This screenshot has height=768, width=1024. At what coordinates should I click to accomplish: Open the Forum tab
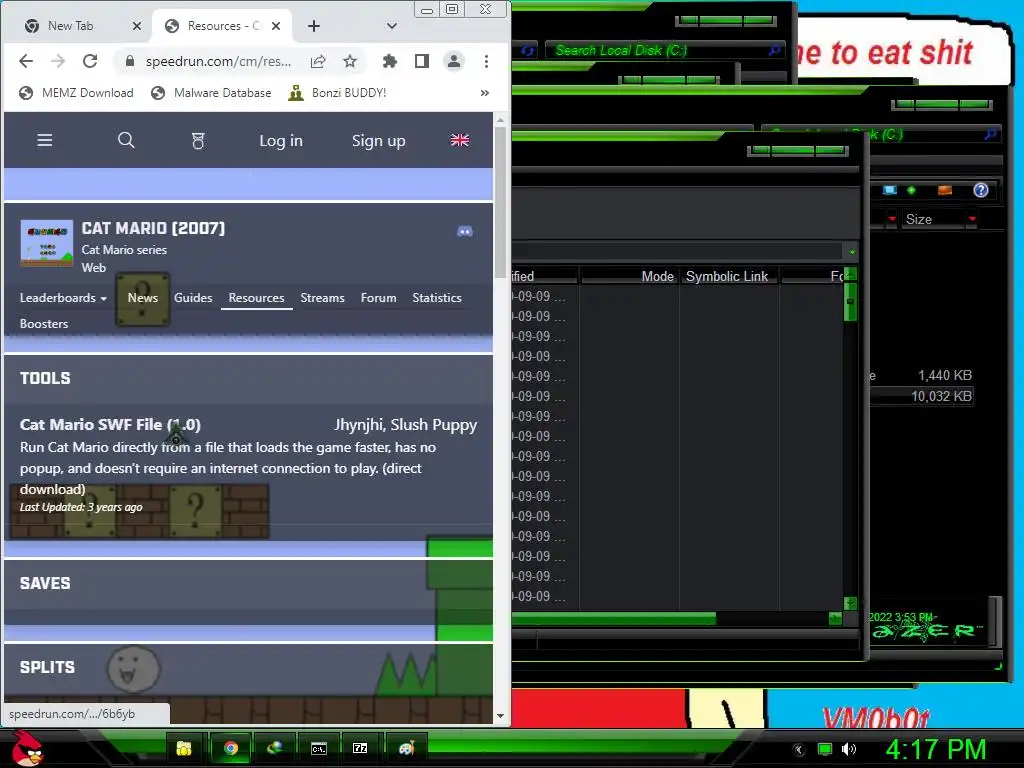pyautogui.click(x=379, y=298)
